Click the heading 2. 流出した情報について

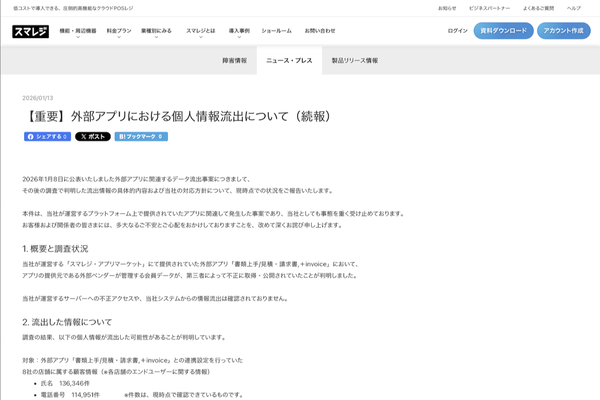point(67,322)
